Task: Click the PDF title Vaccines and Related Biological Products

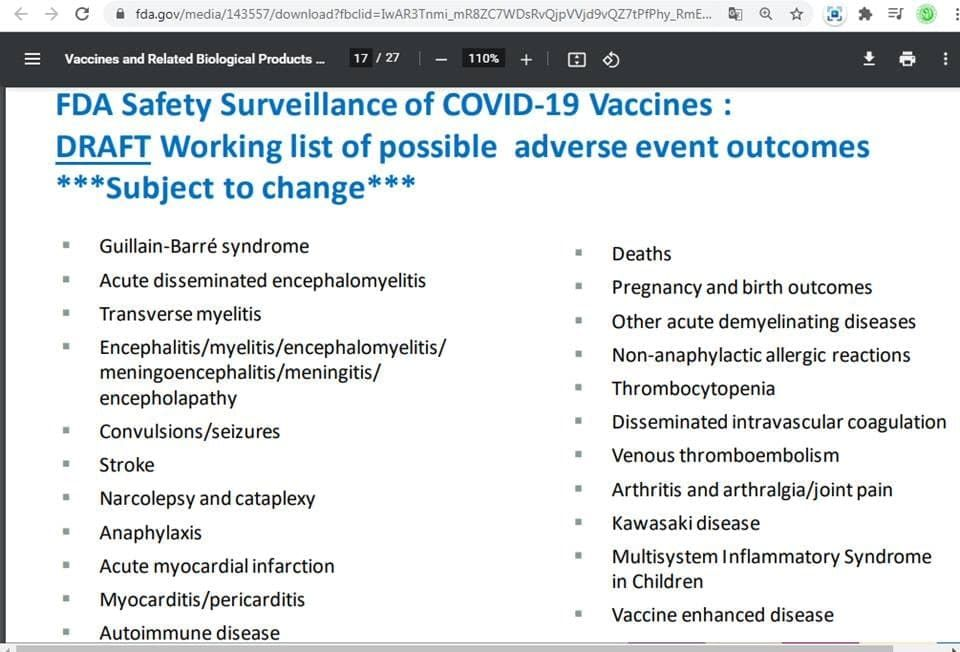Action: click(195, 59)
